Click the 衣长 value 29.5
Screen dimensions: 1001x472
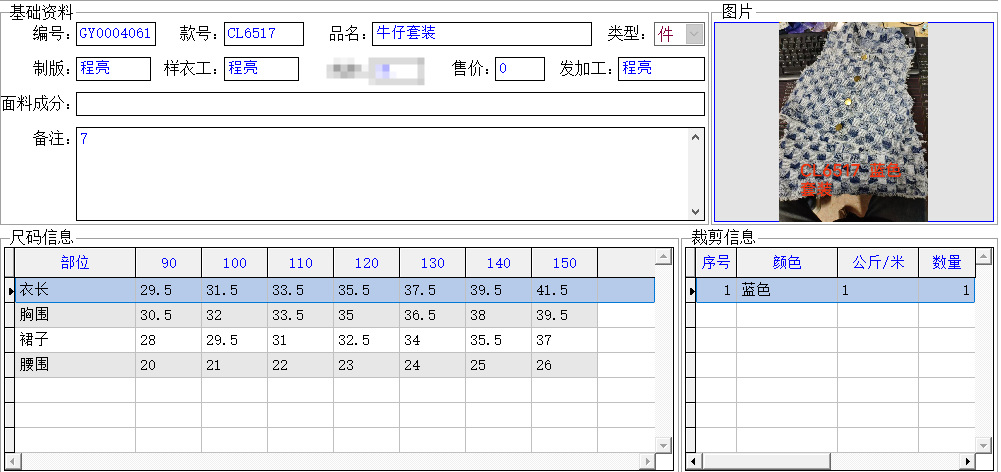click(169, 290)
